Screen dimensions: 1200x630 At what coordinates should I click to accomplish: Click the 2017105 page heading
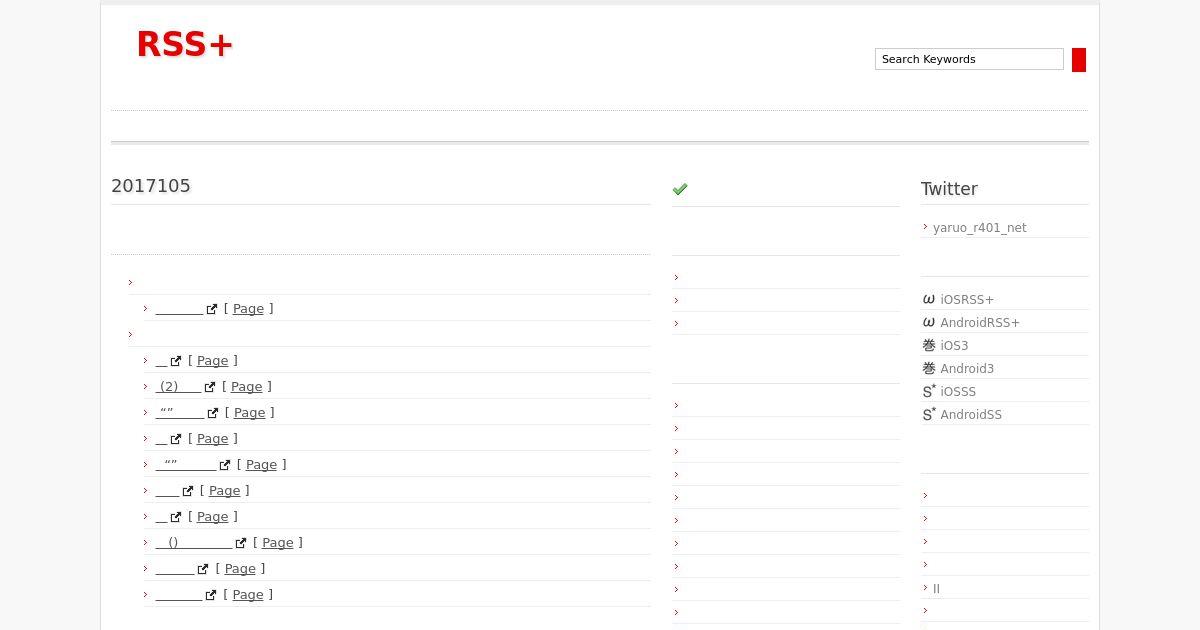point(151,186)
